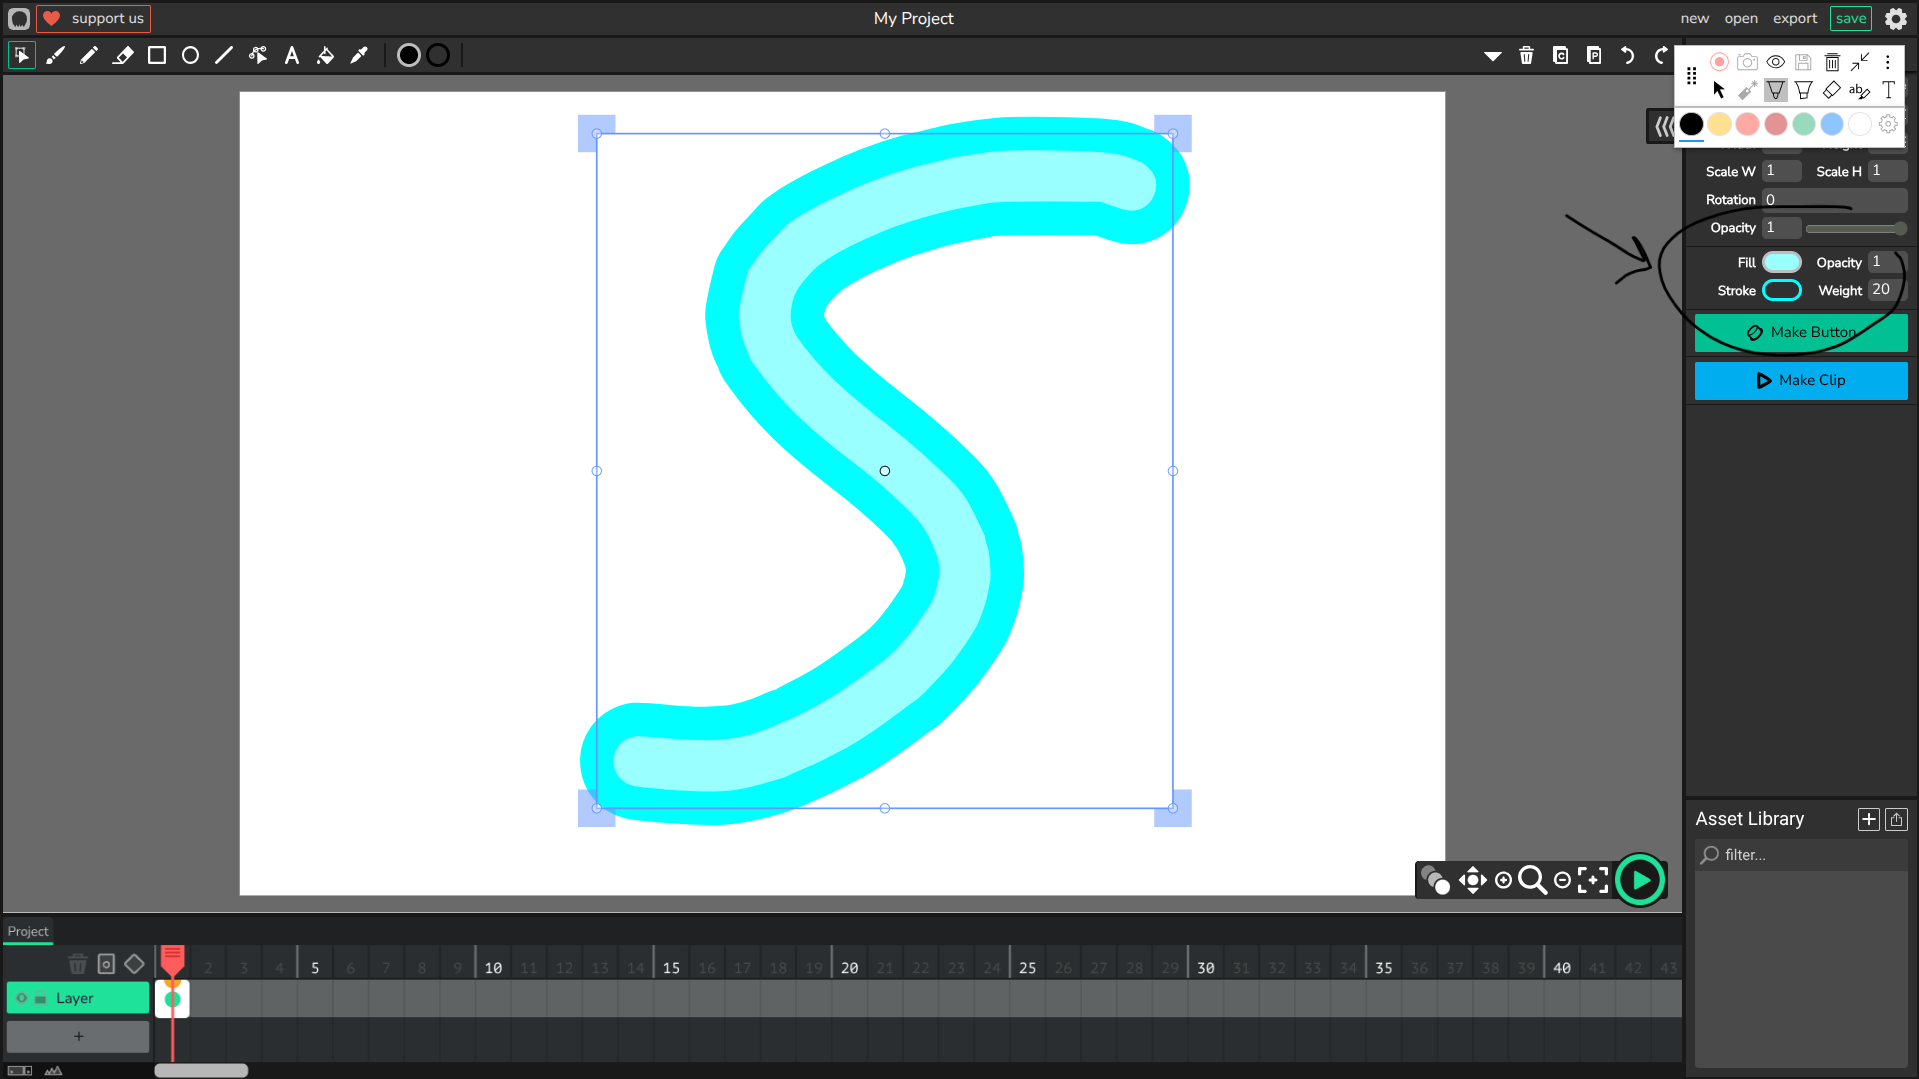The width and height of the screenshot is (1919, 1079).
Task: Click the Make Clip button
Action: pos(1800,380)
